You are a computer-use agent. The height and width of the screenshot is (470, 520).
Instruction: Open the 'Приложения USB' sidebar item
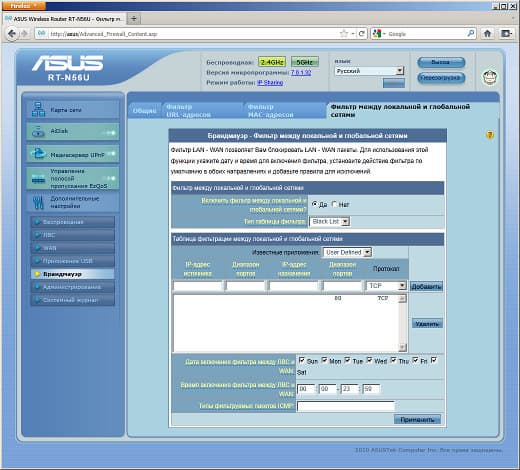point(73,261)
